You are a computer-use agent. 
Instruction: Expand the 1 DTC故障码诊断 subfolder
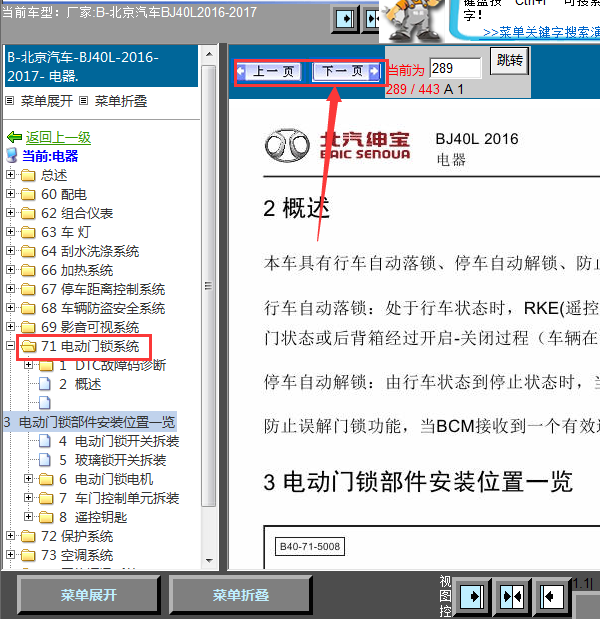pyautogui.click(x=28, y=365)
